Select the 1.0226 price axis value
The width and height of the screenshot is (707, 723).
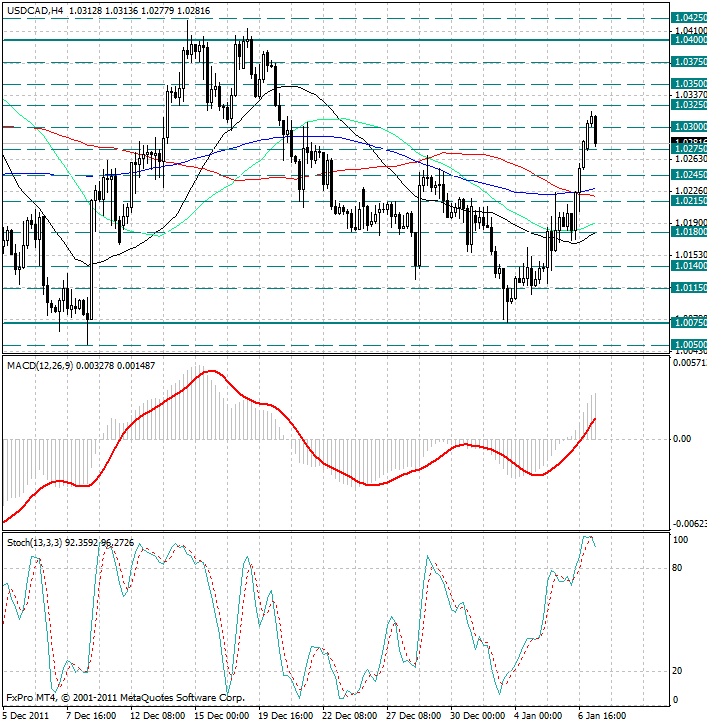tap(690, 190)
